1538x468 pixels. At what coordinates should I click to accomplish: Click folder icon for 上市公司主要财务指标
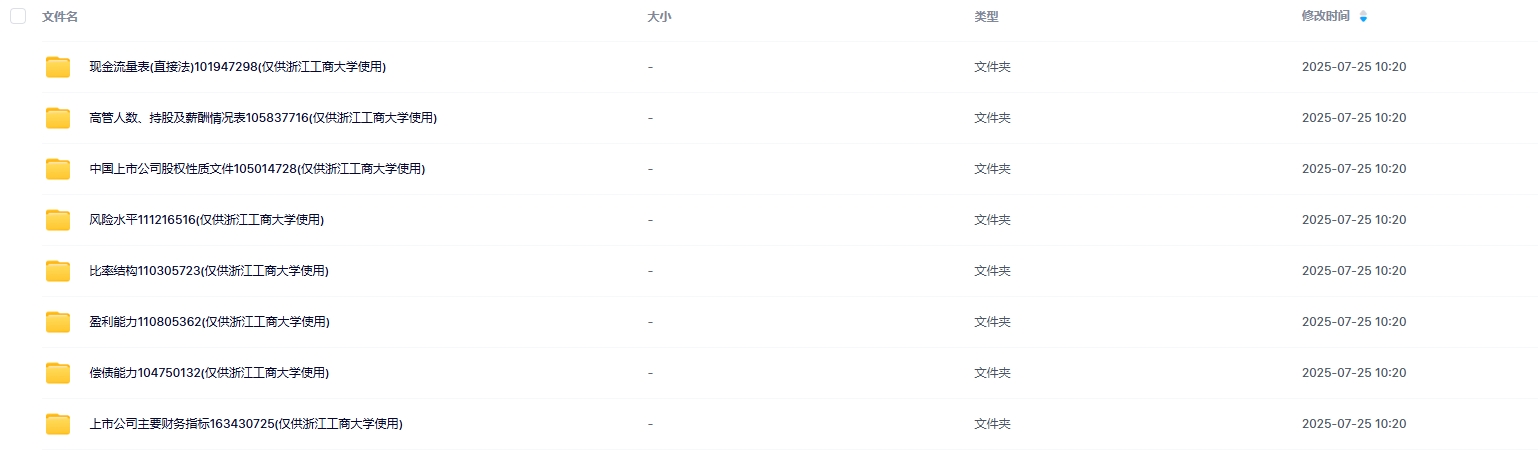coord(58,424)
